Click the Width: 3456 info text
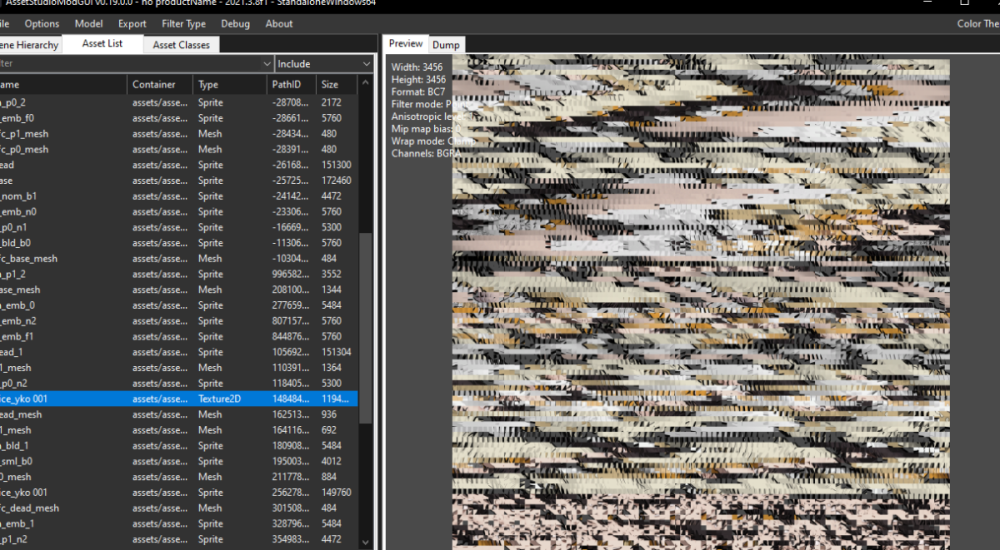The width and height of the screenshot is (1000, 550). (416, 67)
